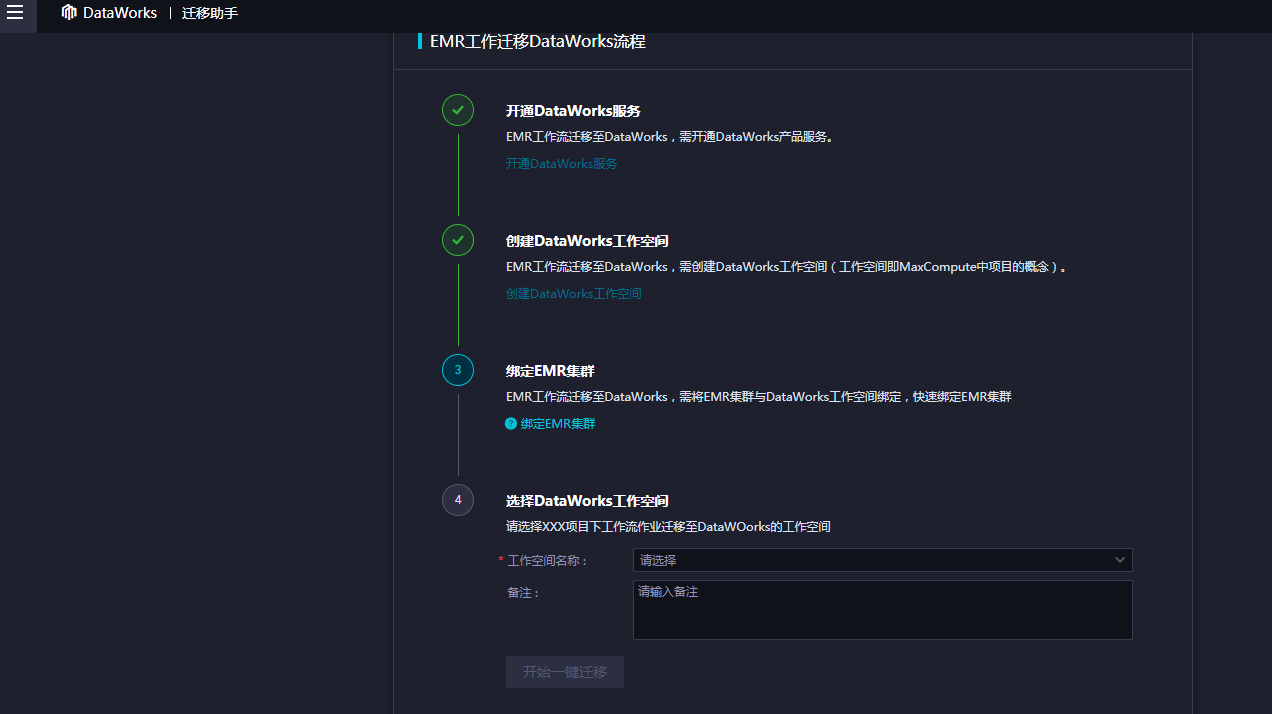Expand the 工作空间名称 dropdown arrow

pyautogui.click(x=1120, y=560)
